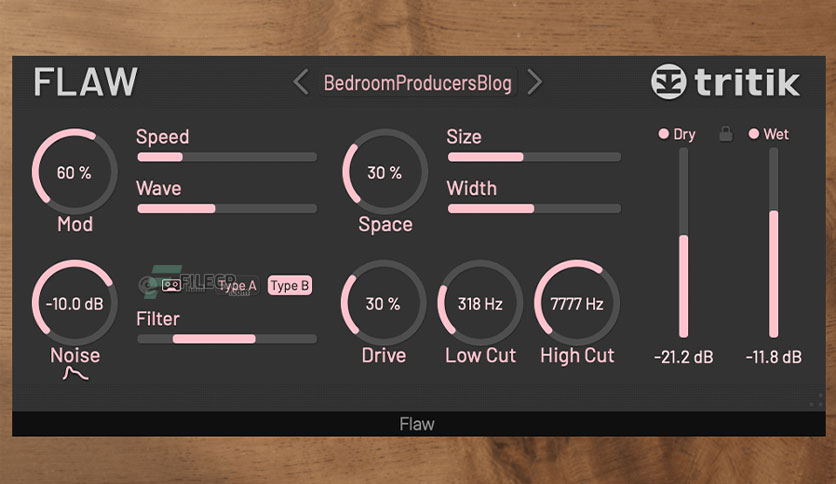The width and height of the screenshot is (836, 484).
Task: Open the BedroomProducersBlog preset menu
Action: pyautogui.click(x=417, y=83)
